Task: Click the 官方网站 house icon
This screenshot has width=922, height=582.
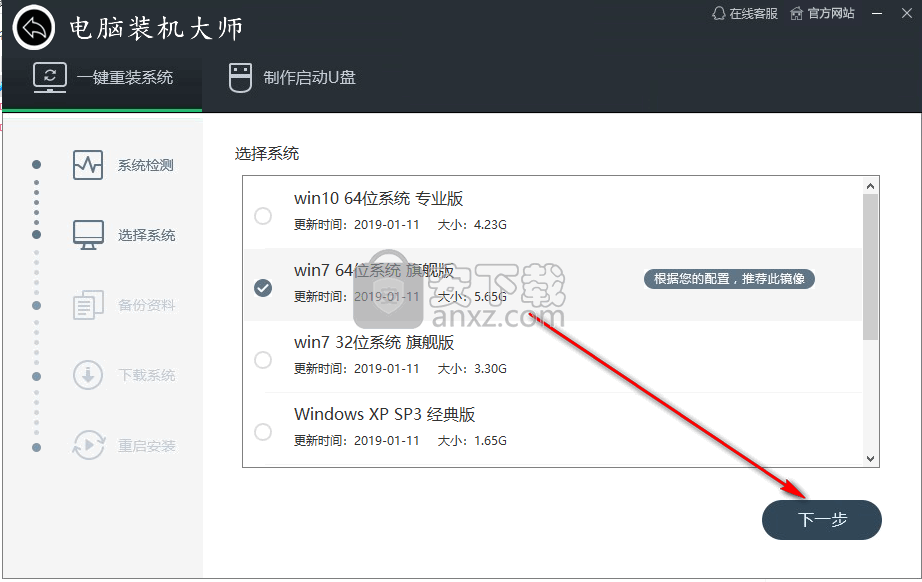Action: pos(796,13)
